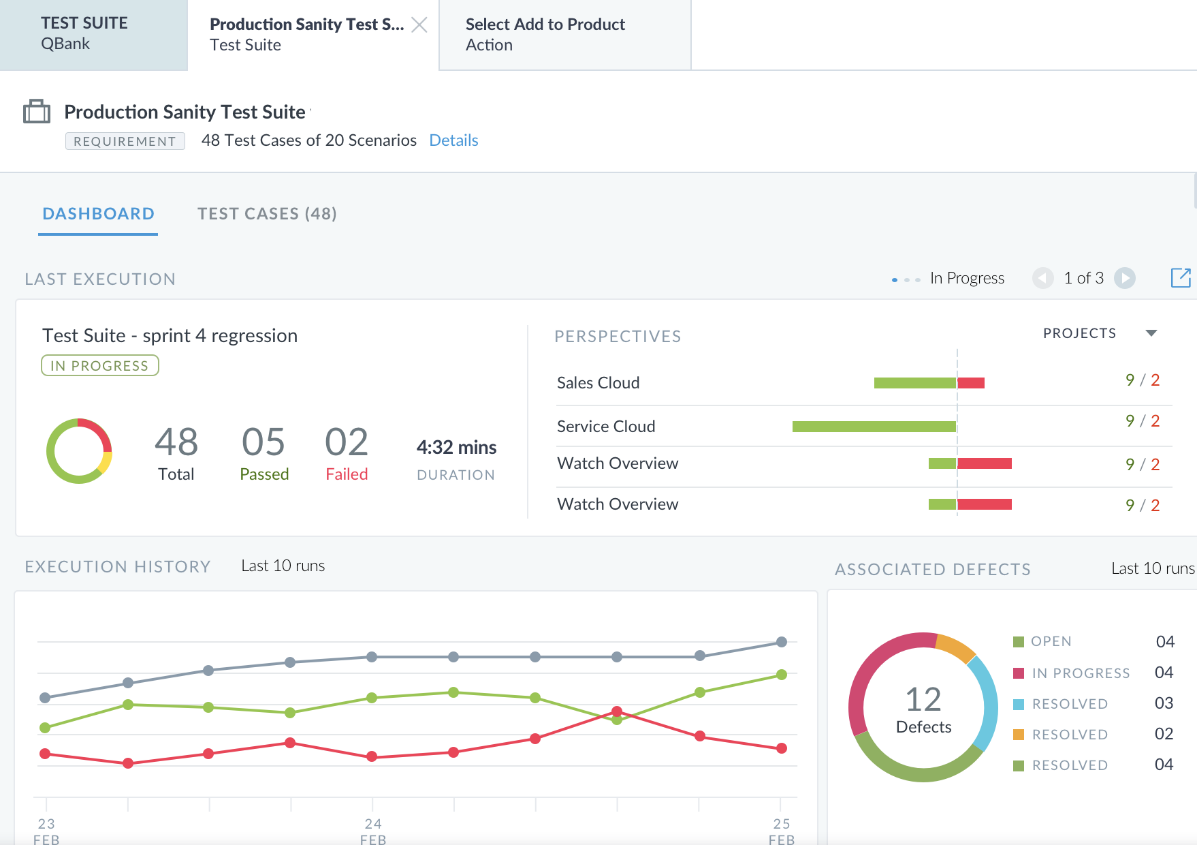Go to next execution with right arrow
The image size is (1197, 845).
(x=1124, y=278)
